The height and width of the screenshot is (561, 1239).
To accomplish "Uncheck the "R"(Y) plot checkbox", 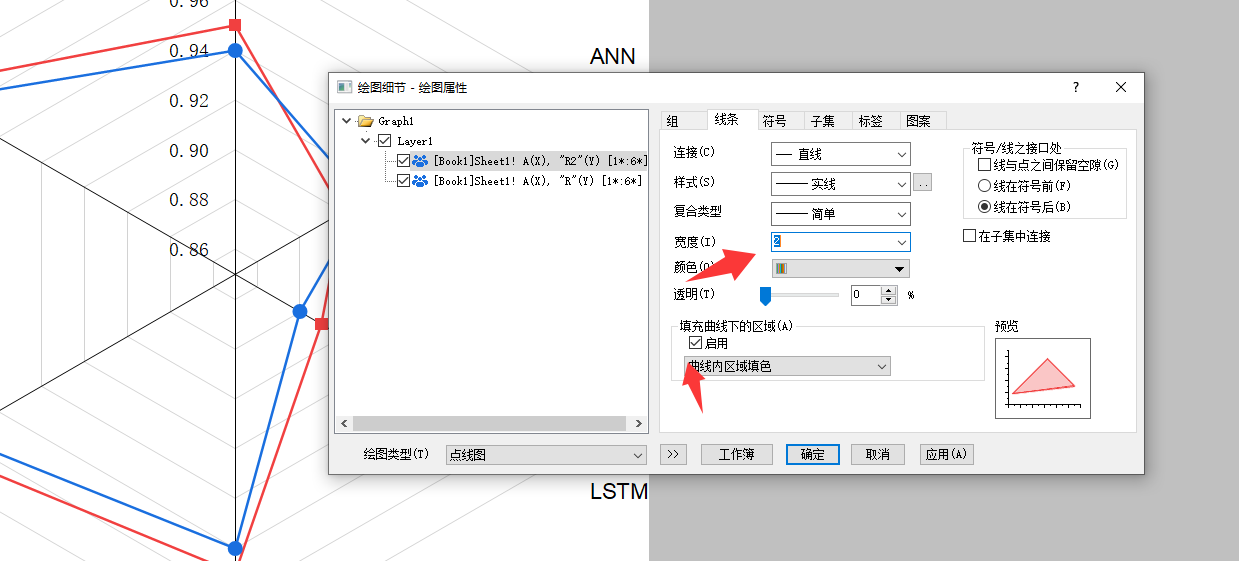I will point(403,181).
